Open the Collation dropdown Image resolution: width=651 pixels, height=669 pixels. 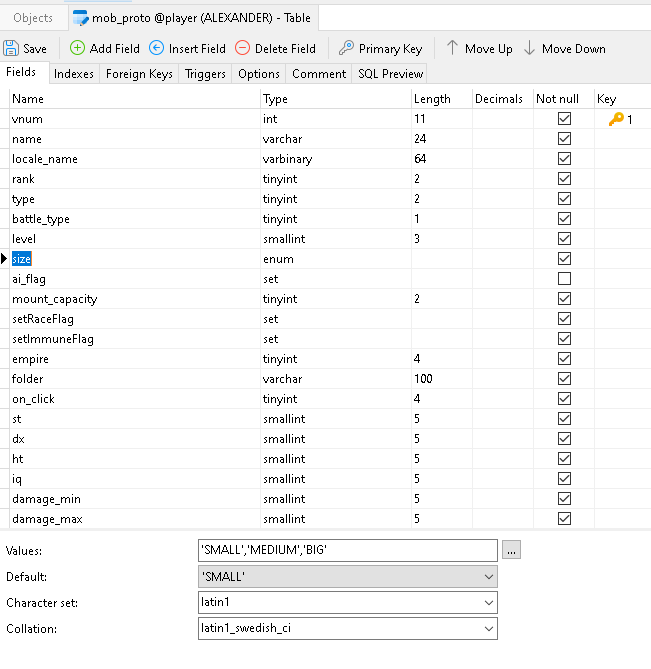pos(488,629)
